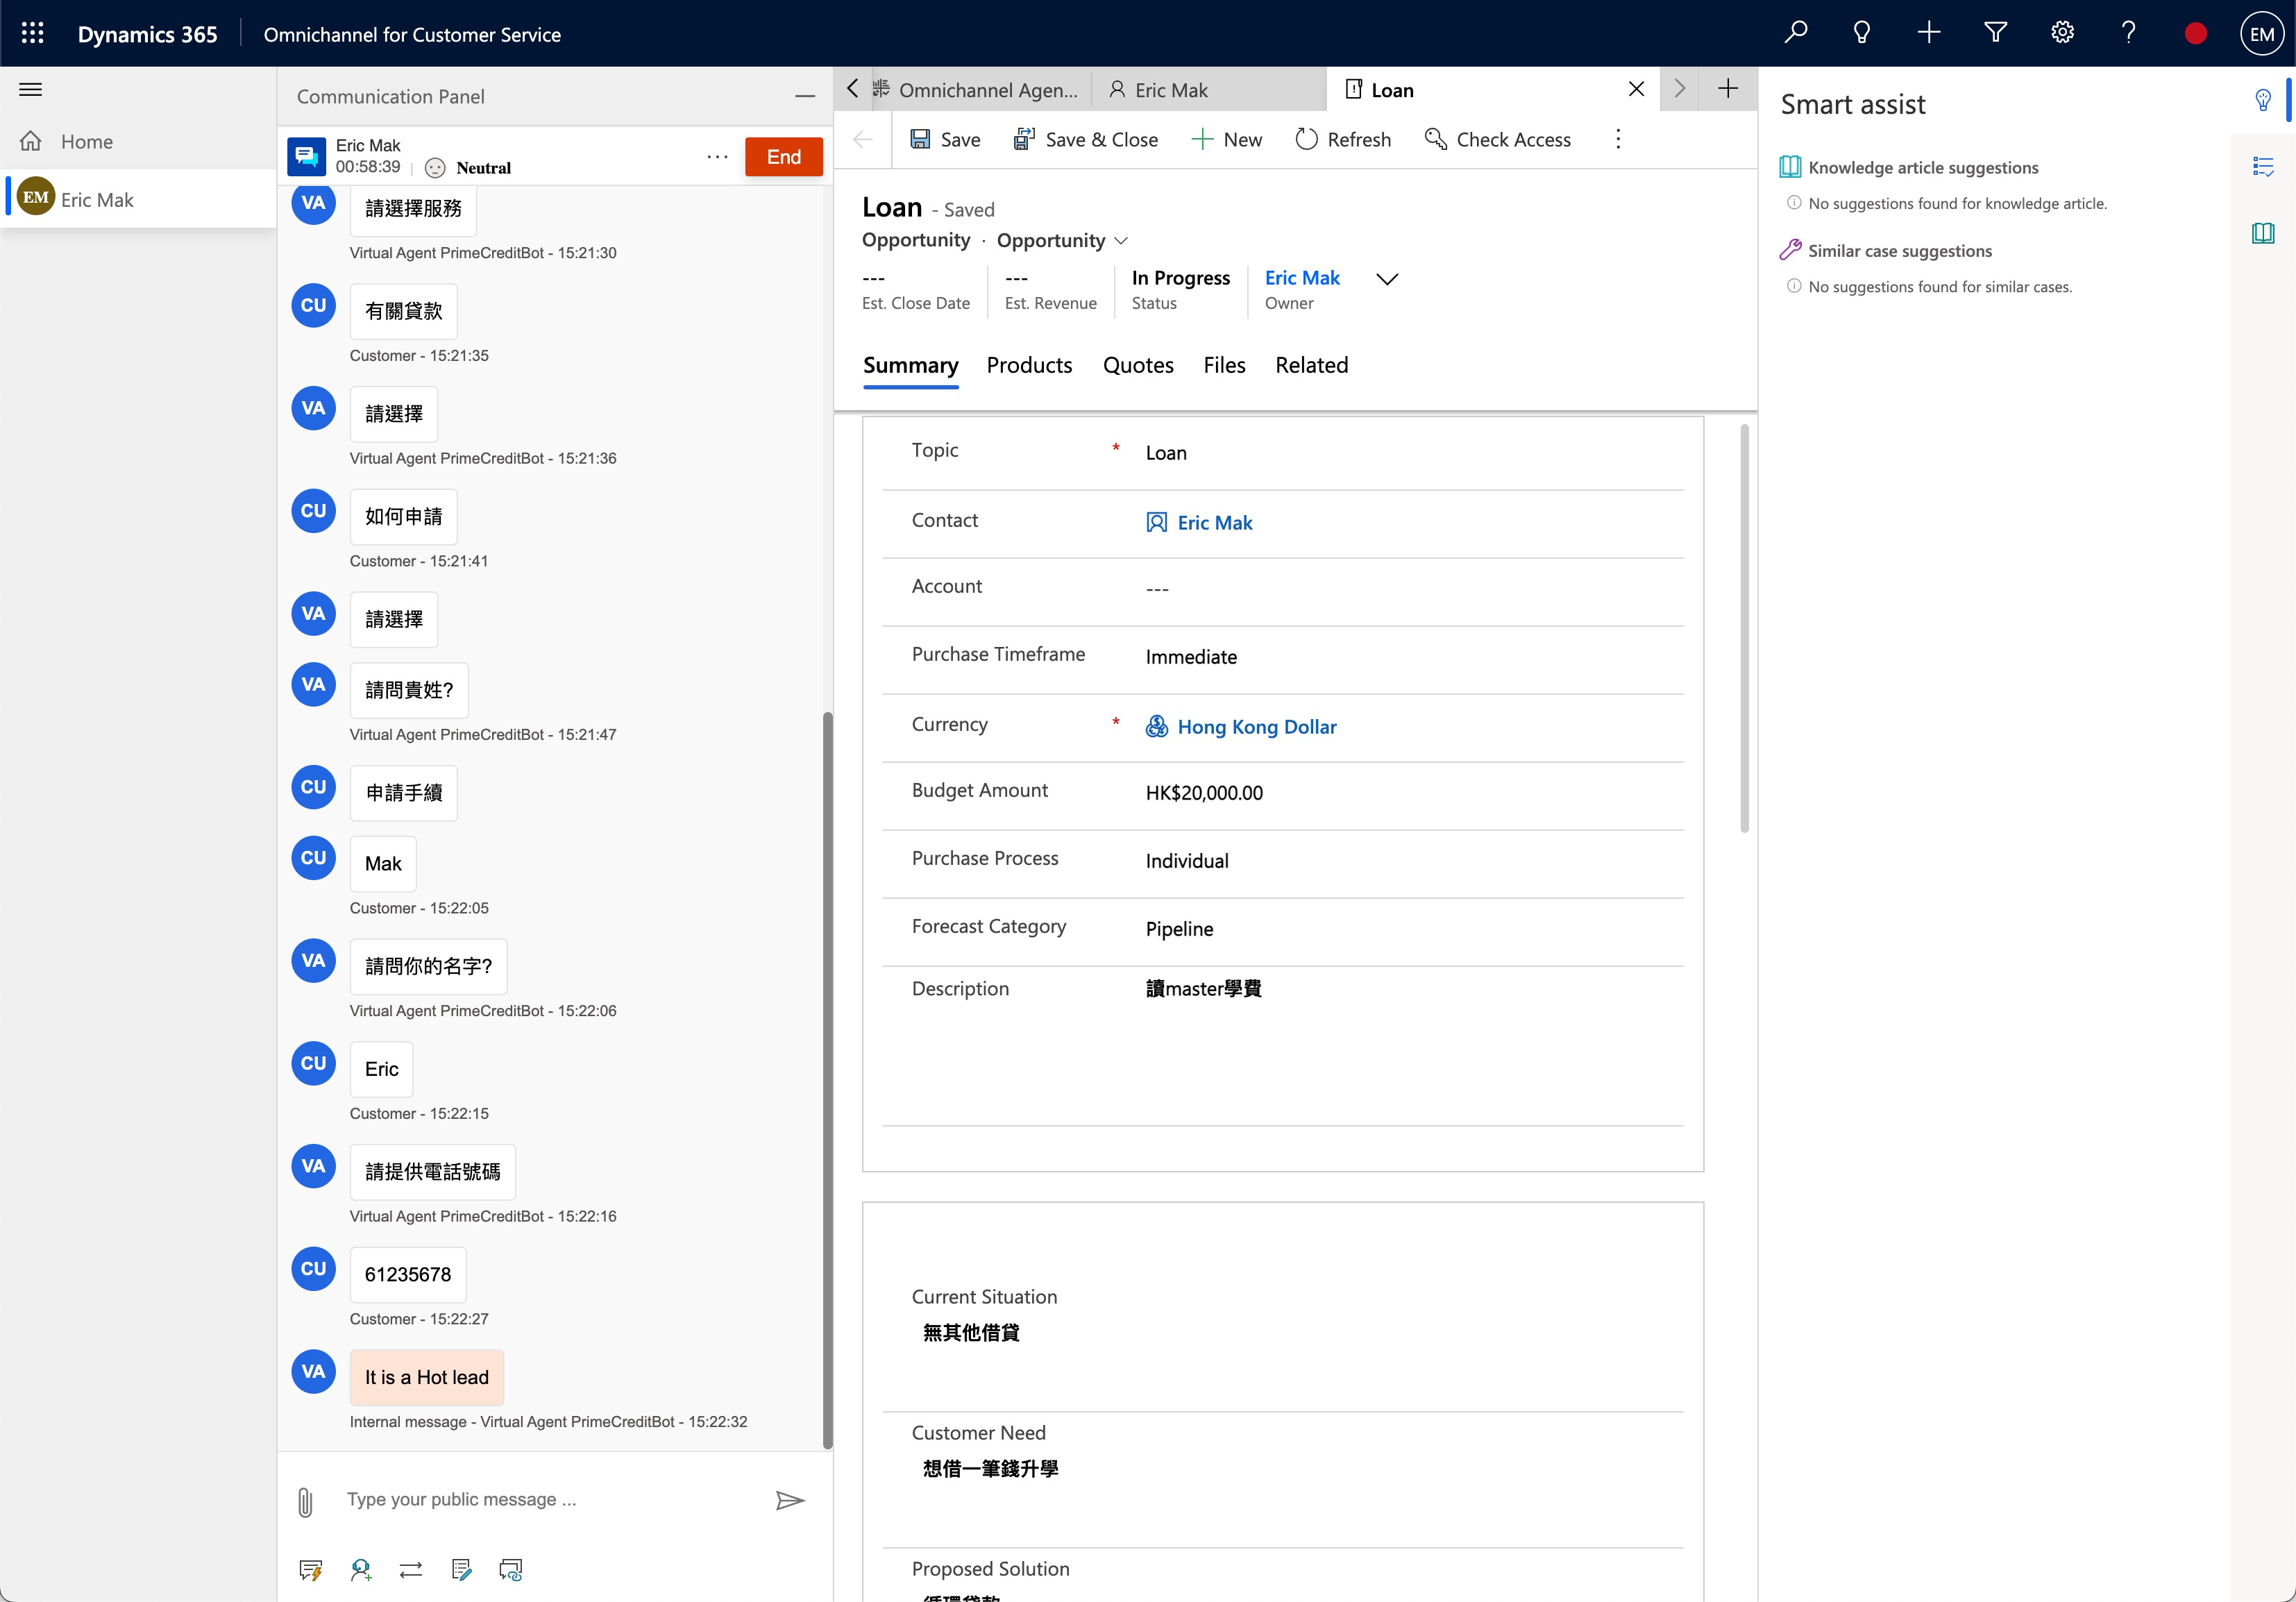
Task: Open conversation more options ellipsis
Action: coord(717,157)
